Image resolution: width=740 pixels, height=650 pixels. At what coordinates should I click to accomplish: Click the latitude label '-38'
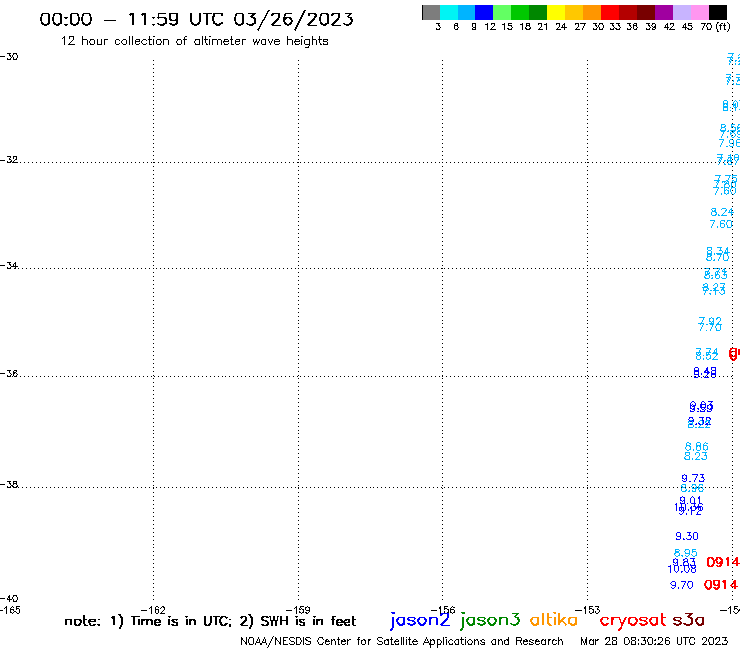tap(9, 484)
